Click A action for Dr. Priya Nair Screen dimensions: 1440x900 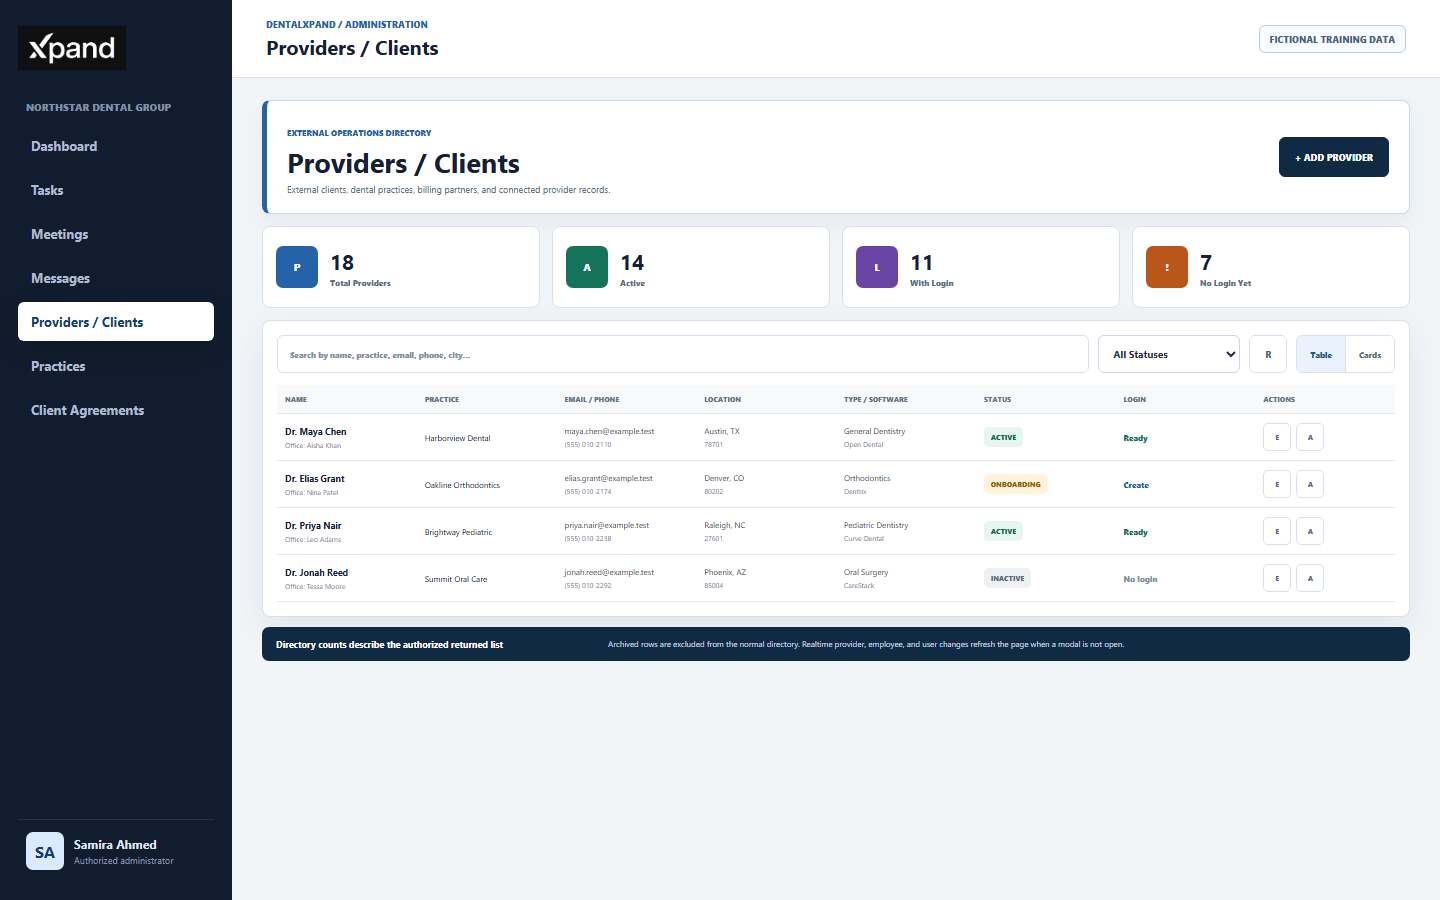[x=1310, y=531]
